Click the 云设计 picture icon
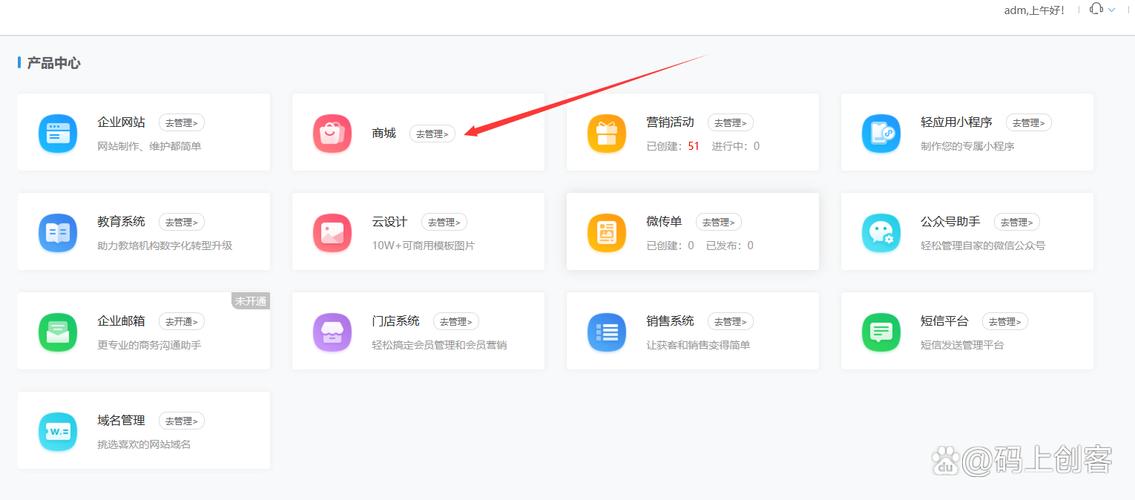Viewport: 1135px width, 500px height. pyautogui.click(x=332, y=232)
